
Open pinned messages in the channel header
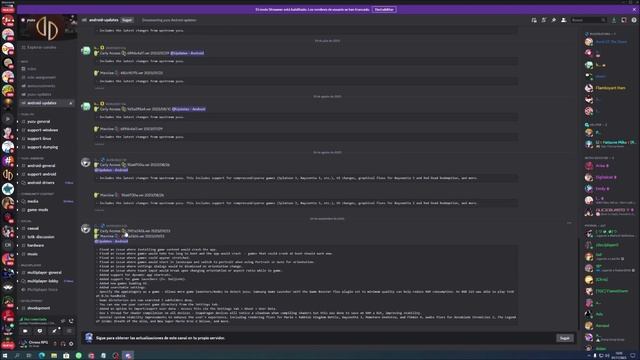coord(553,20)
